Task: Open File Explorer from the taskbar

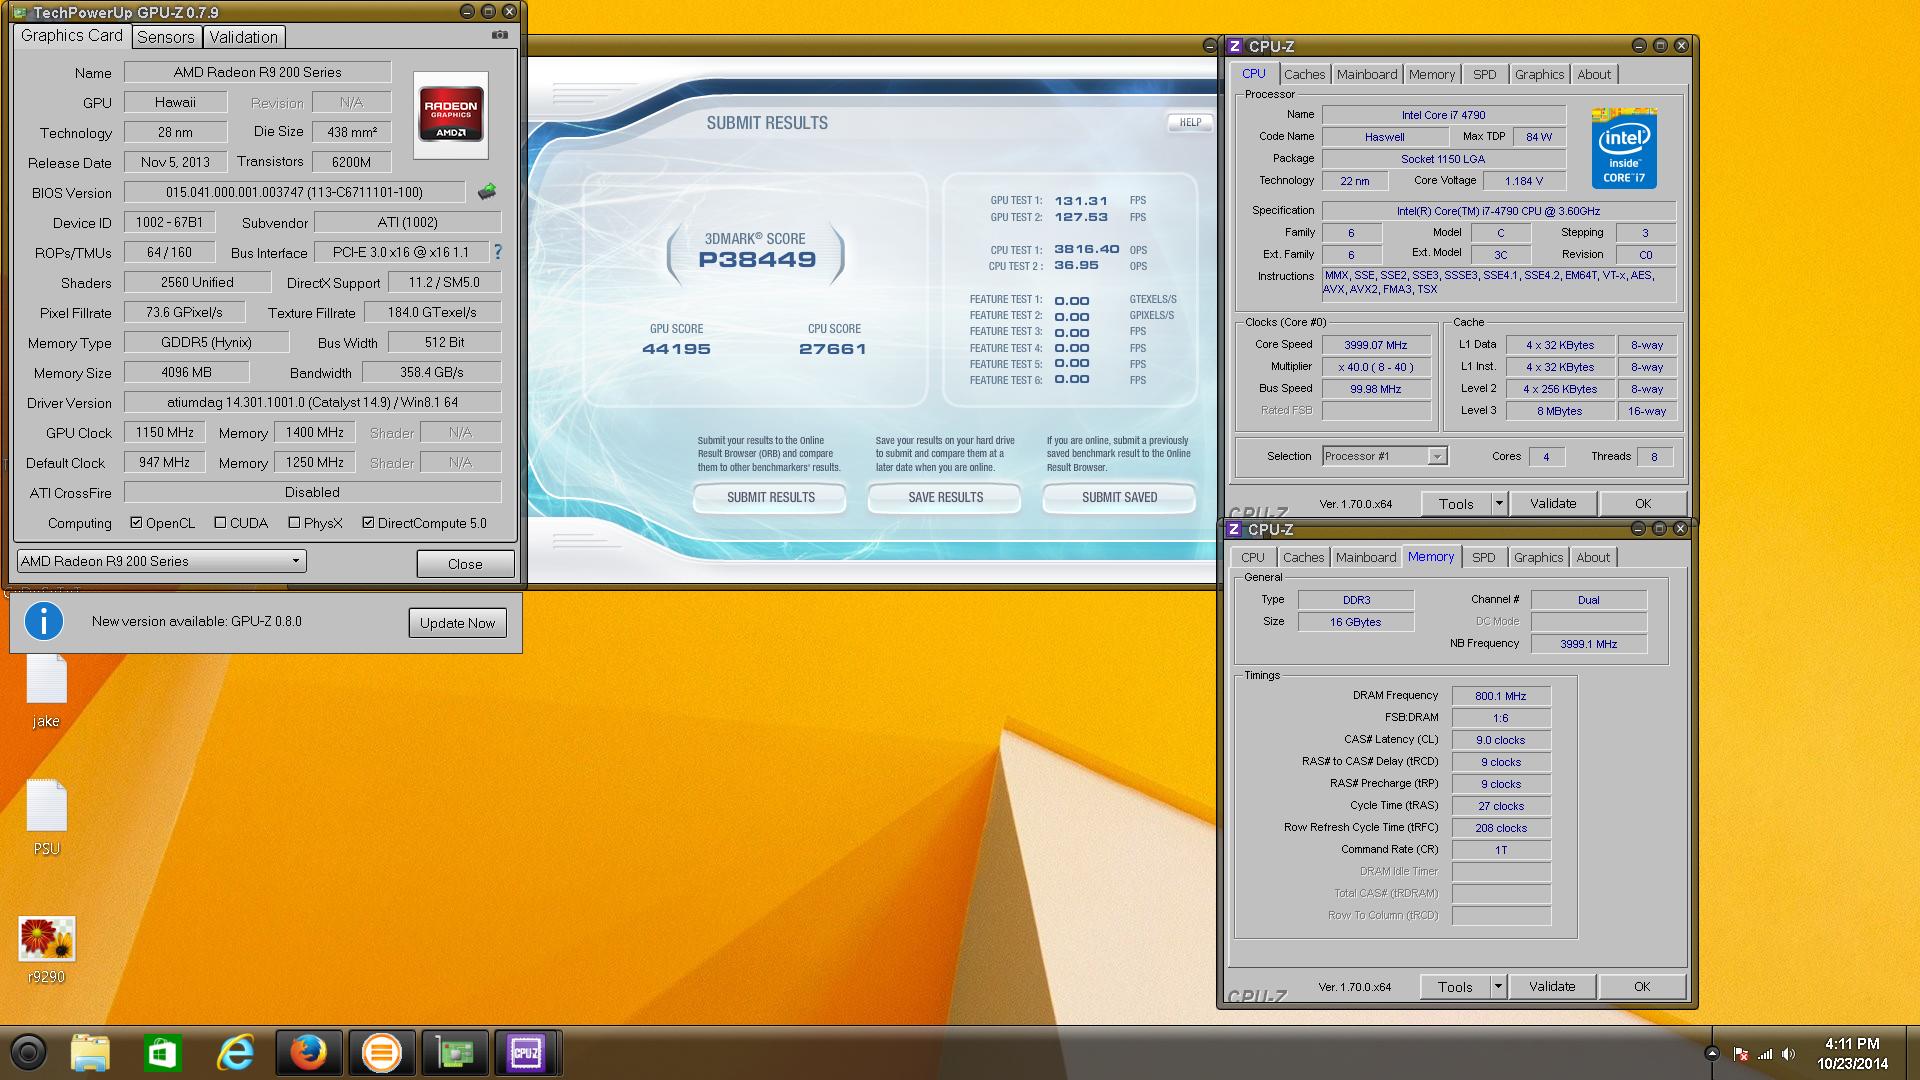Action: coord(90,1053)
